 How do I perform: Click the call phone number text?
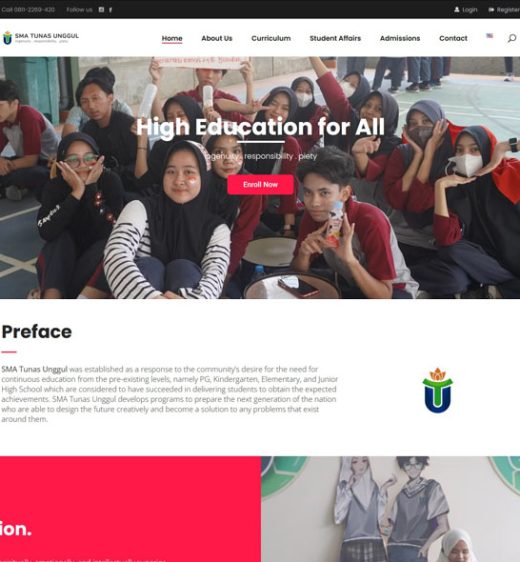[x=28, y=10]
